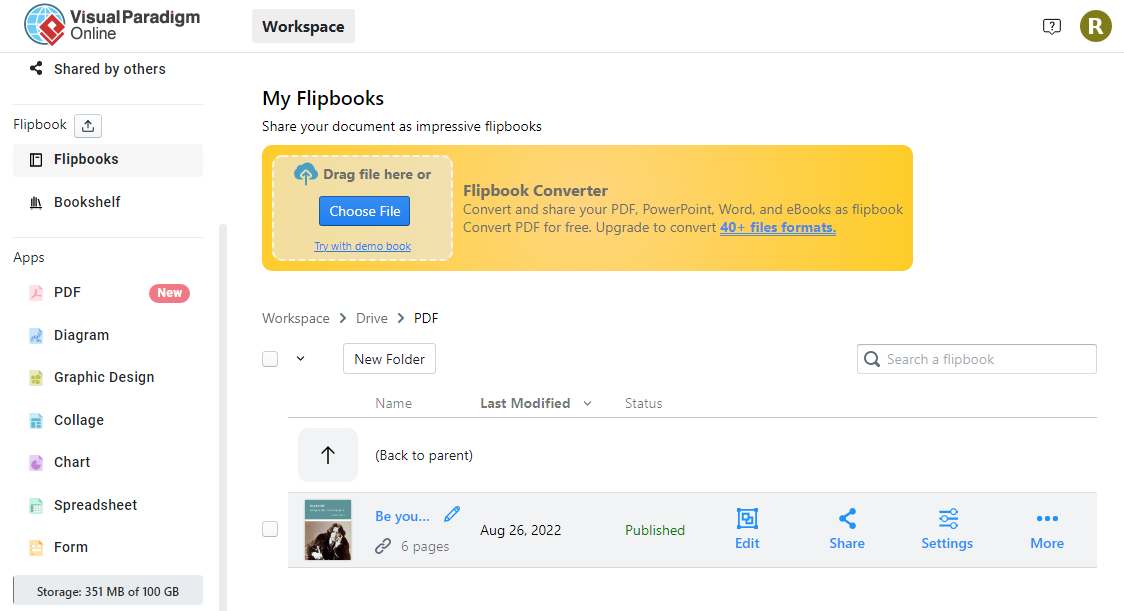Viewport: 1124px width, 611px height.
Task: Click the Edit flipbook icon
Action: [x=747, y=519]
